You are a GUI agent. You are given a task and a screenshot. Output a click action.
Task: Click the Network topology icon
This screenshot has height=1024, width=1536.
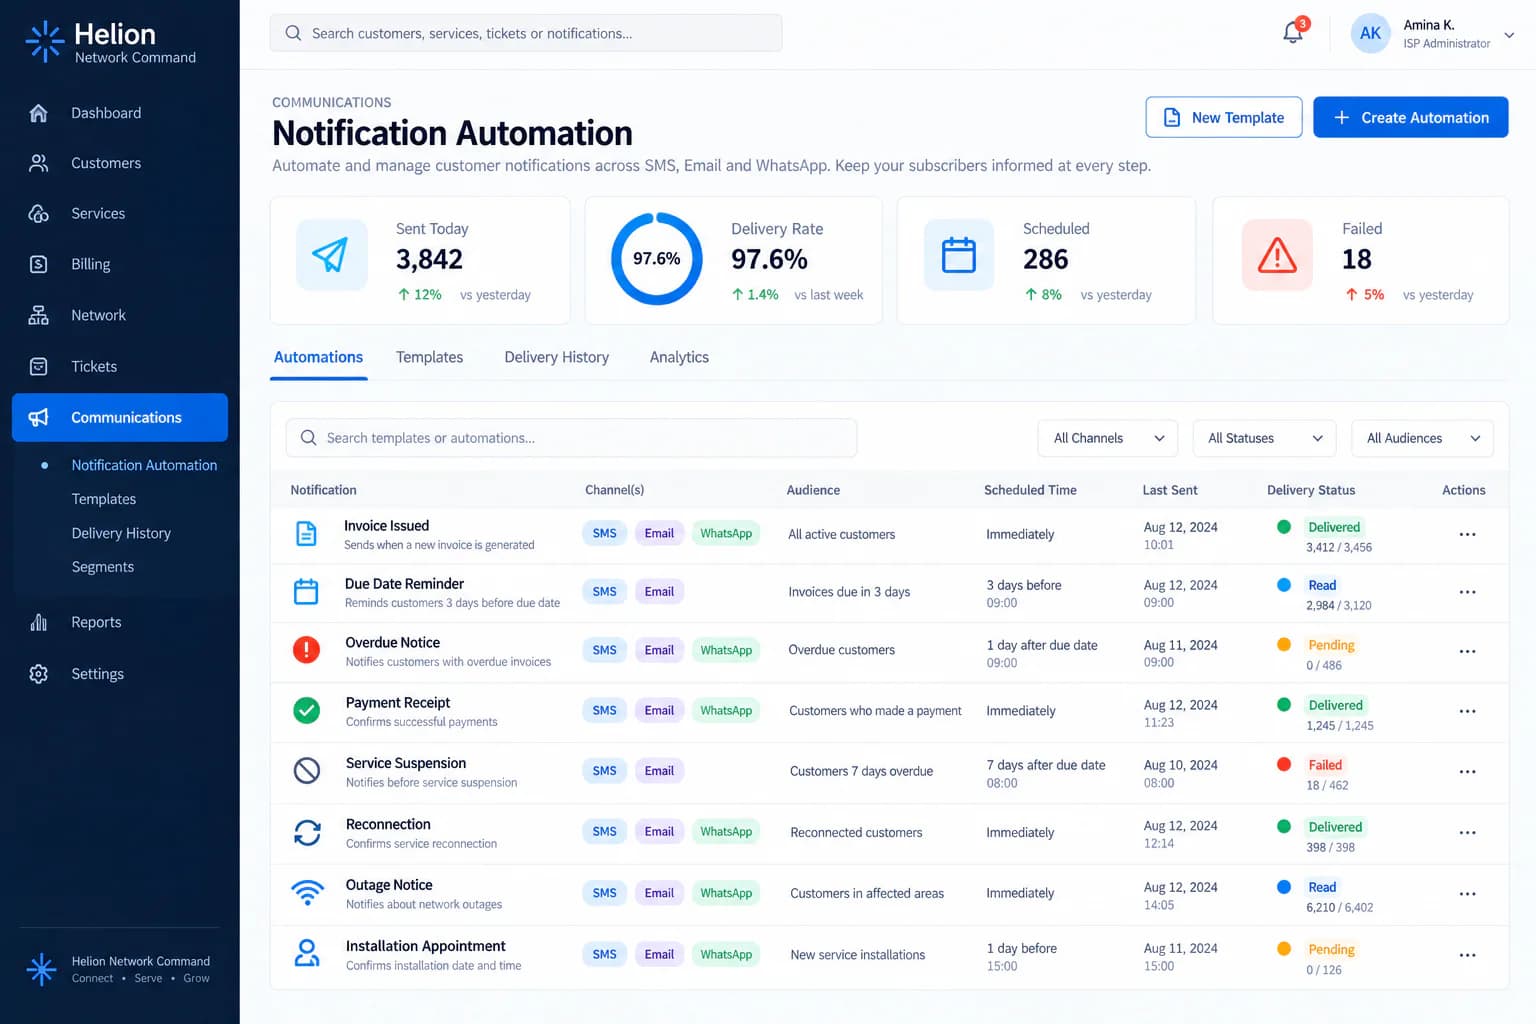tap(39, 315)
